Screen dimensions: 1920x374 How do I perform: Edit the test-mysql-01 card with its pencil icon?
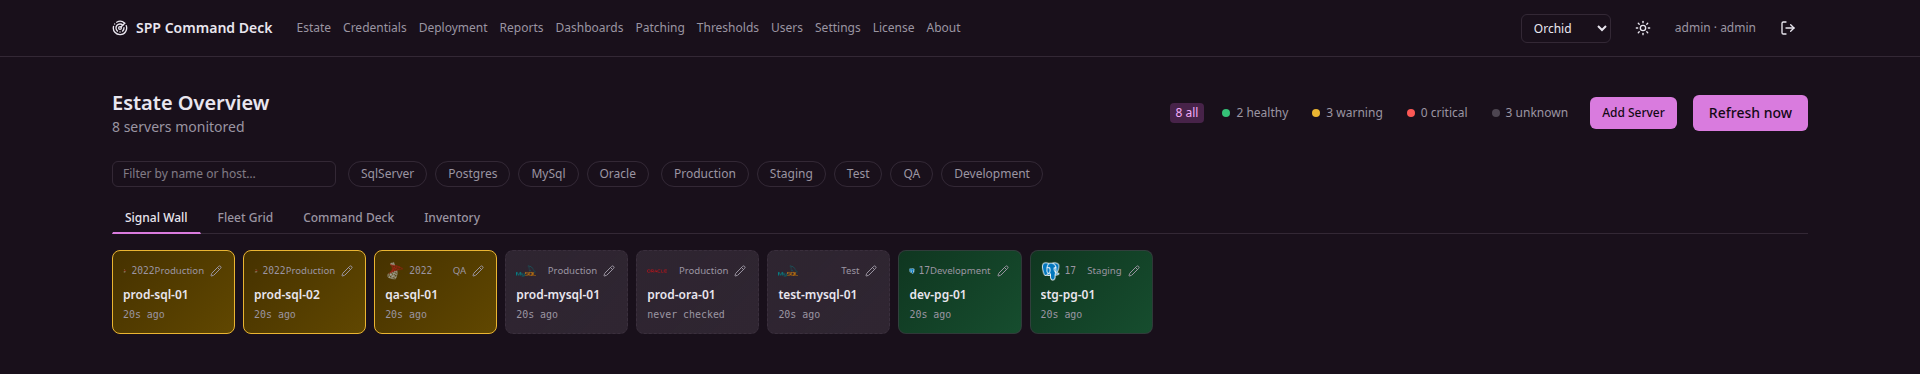coord(871,271)
